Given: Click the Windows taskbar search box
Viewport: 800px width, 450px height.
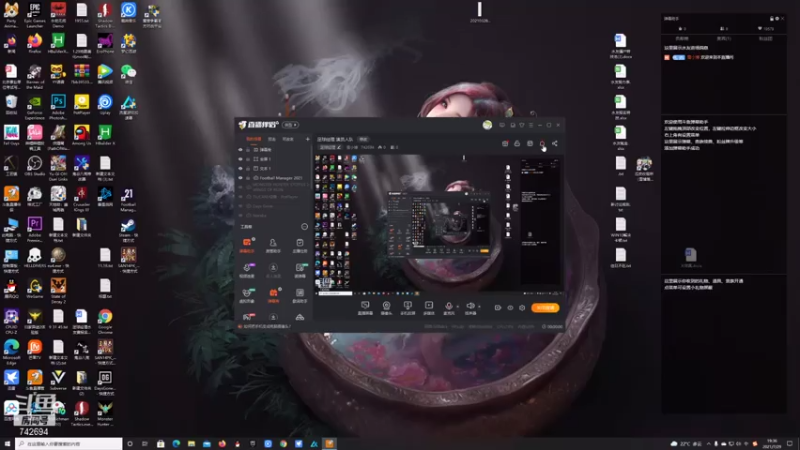Looking at the screenshot, I should tap(69, 444).
